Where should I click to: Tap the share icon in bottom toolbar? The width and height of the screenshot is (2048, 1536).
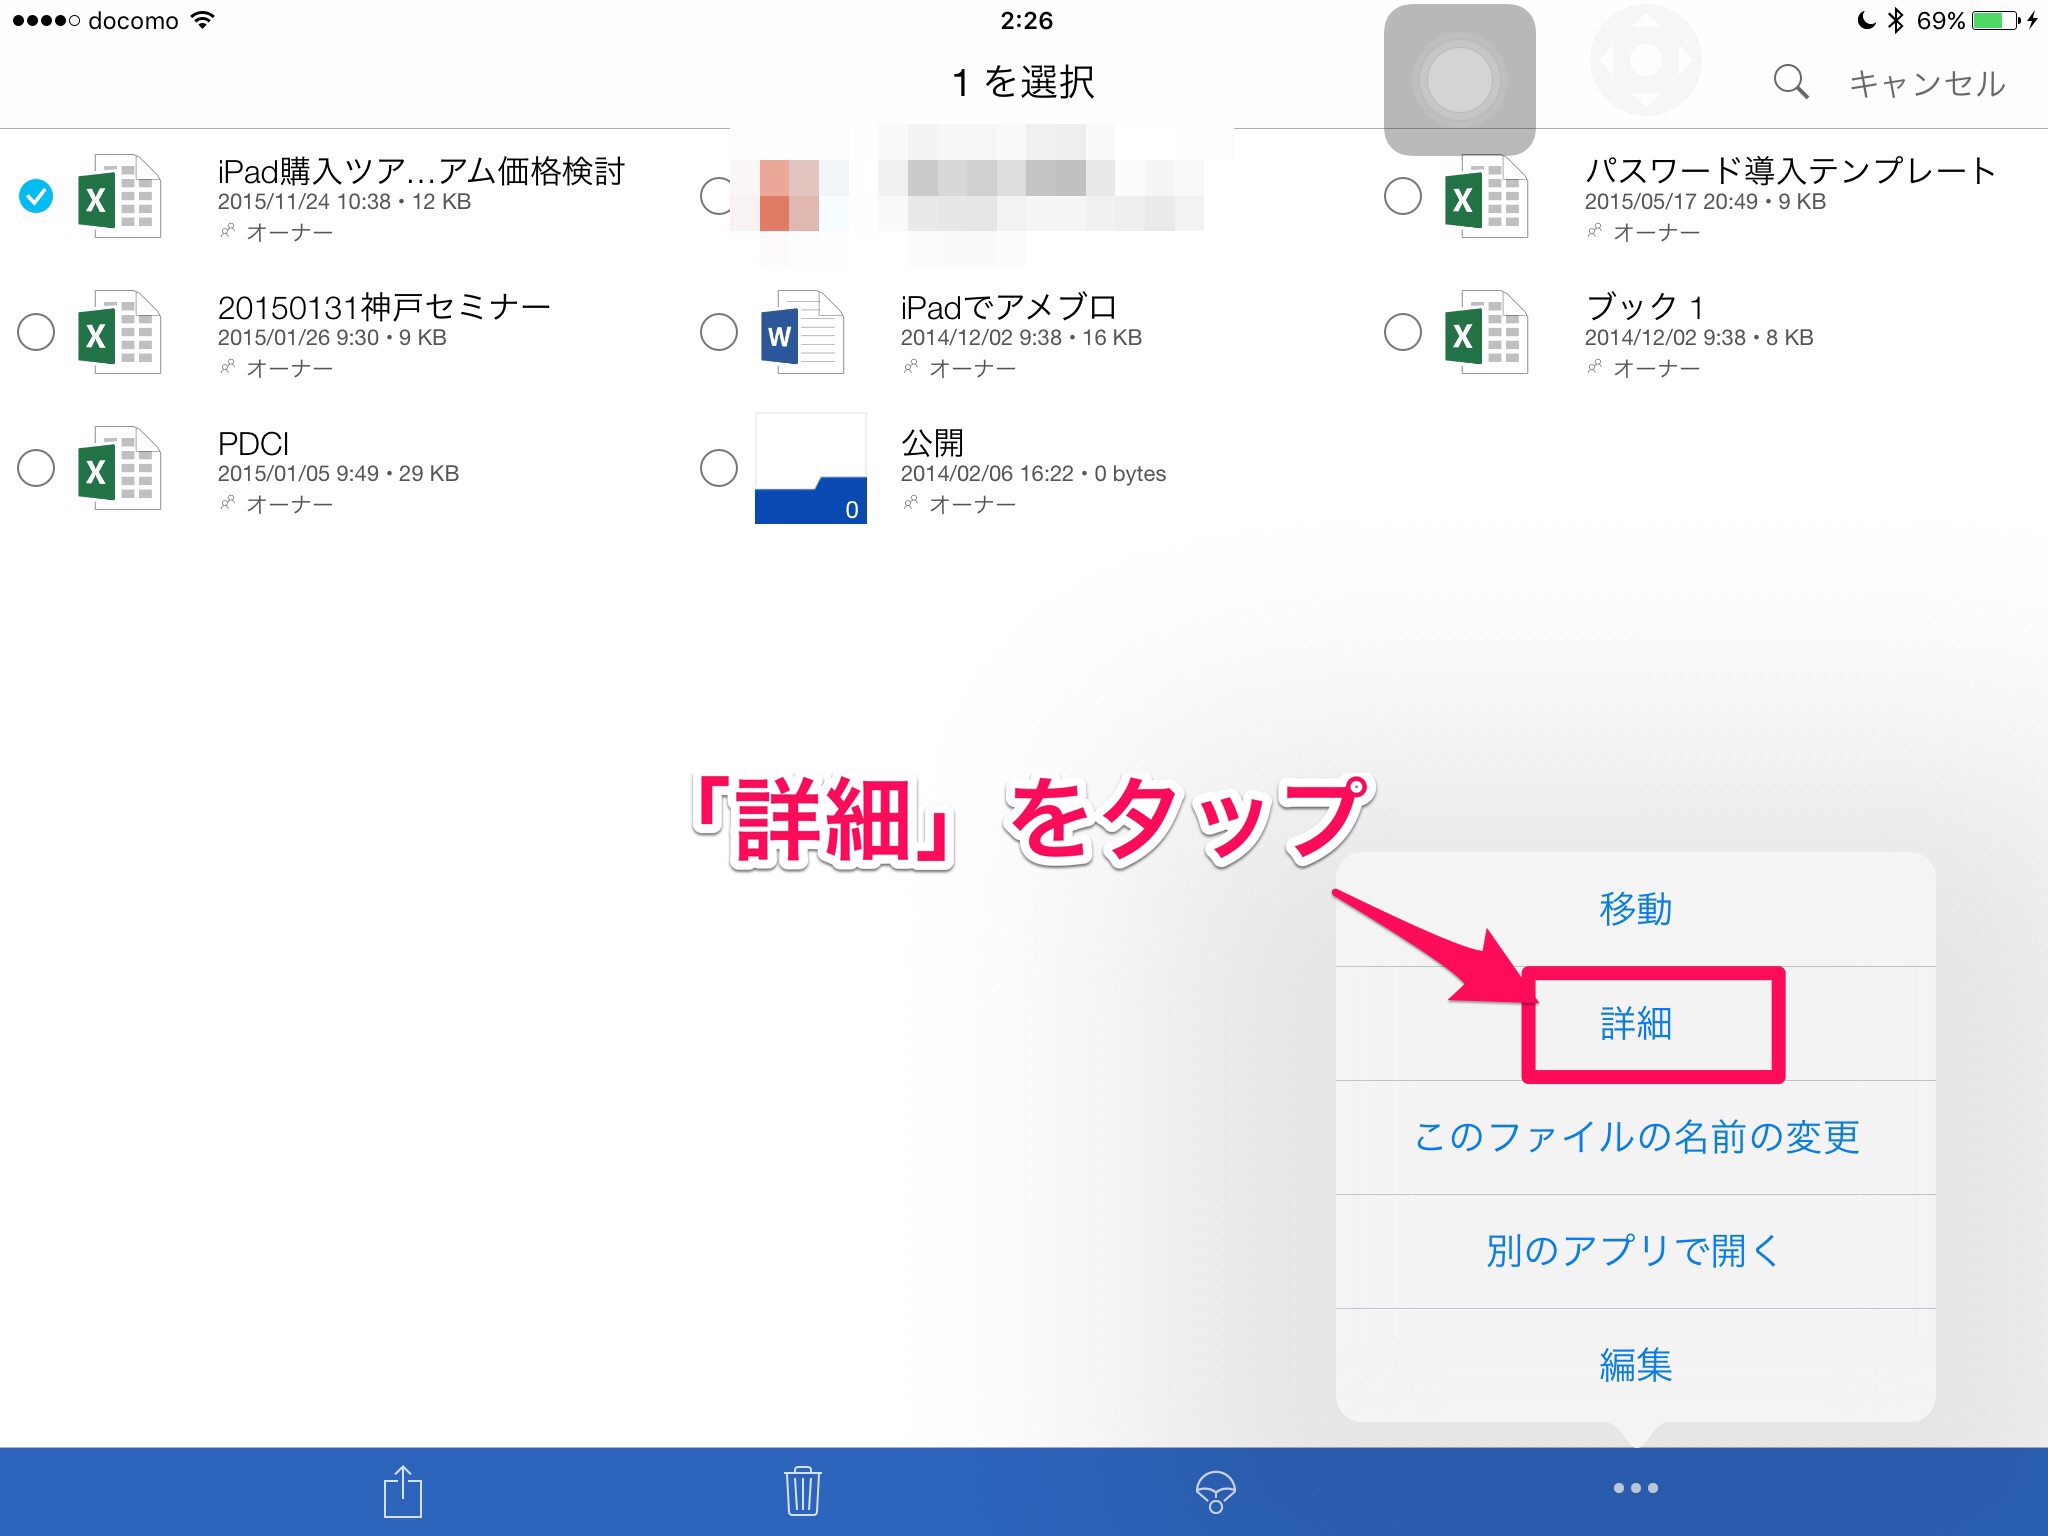point(403,1491)
